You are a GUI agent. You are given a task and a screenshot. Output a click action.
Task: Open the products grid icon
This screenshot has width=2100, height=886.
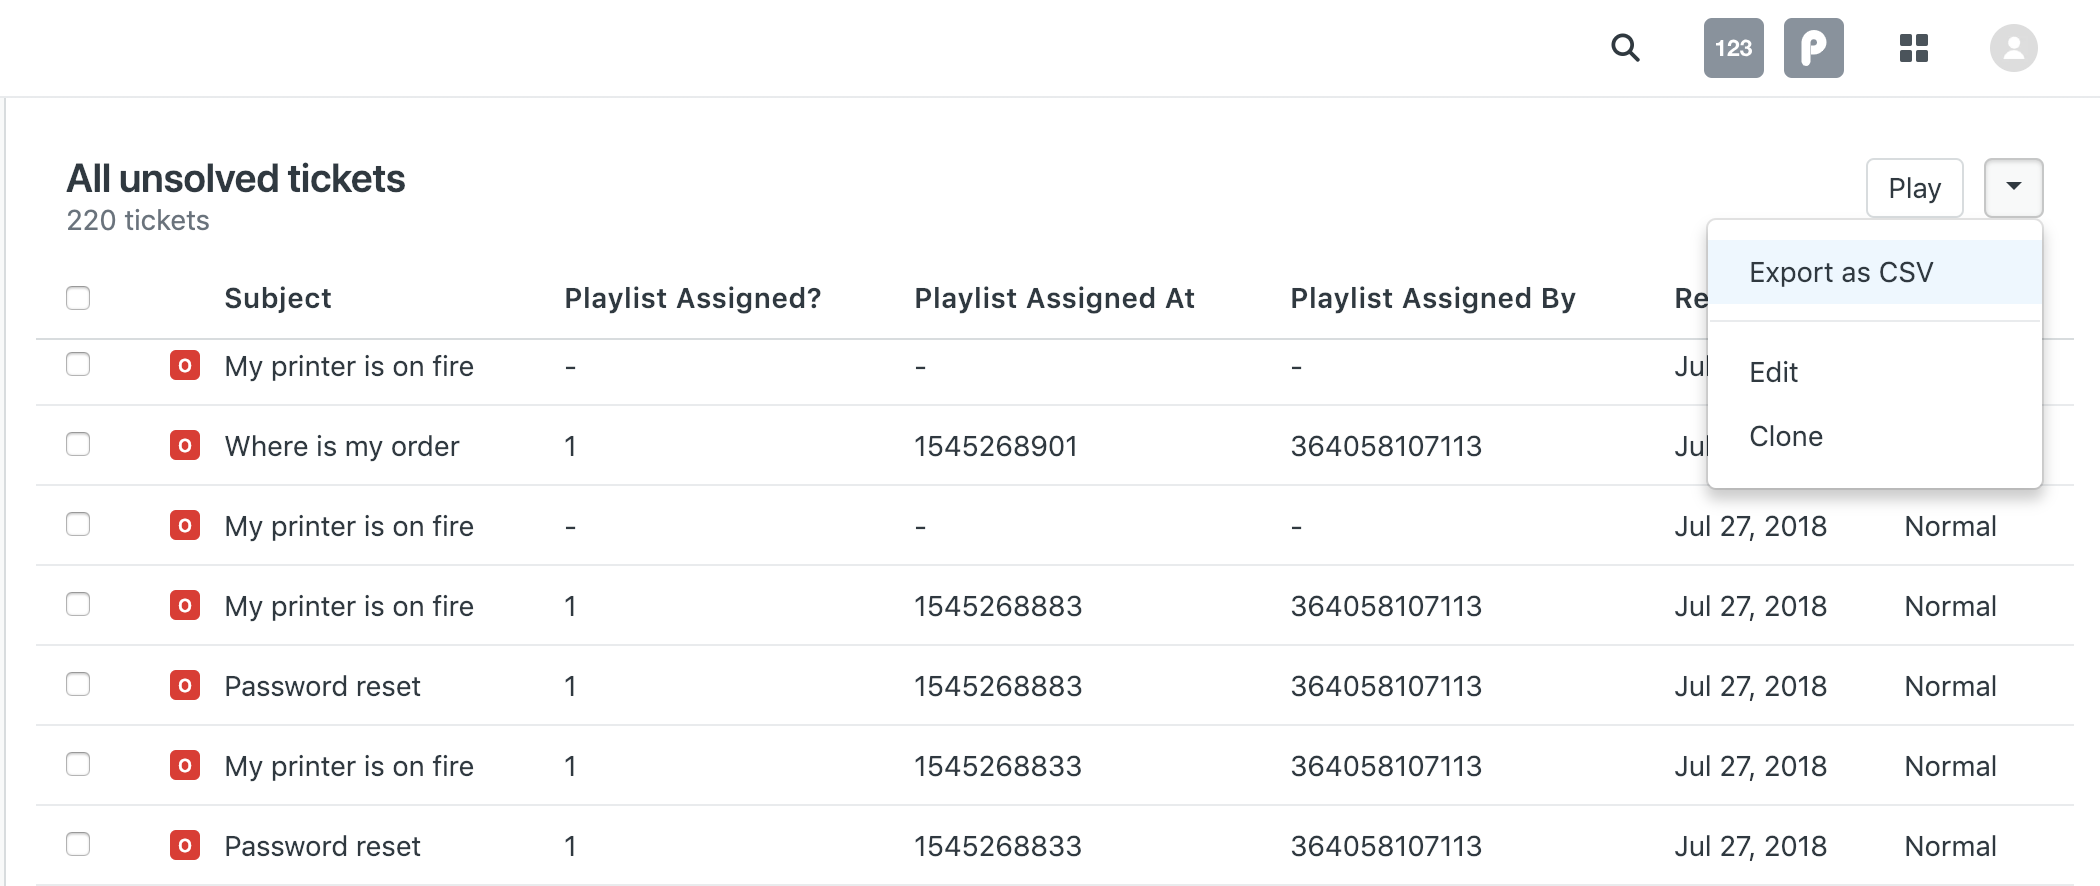pyautogui.click(x=1913, y=48)
